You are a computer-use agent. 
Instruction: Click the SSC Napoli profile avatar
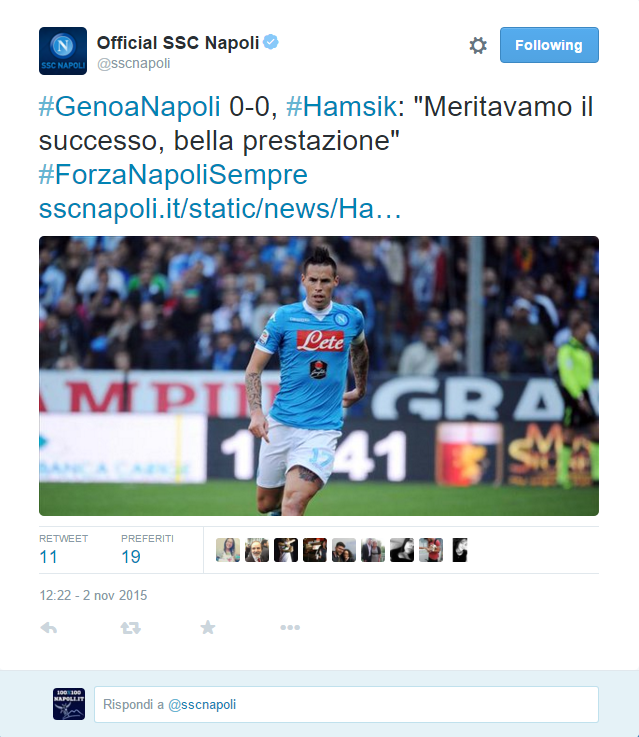tap(63, 51)
